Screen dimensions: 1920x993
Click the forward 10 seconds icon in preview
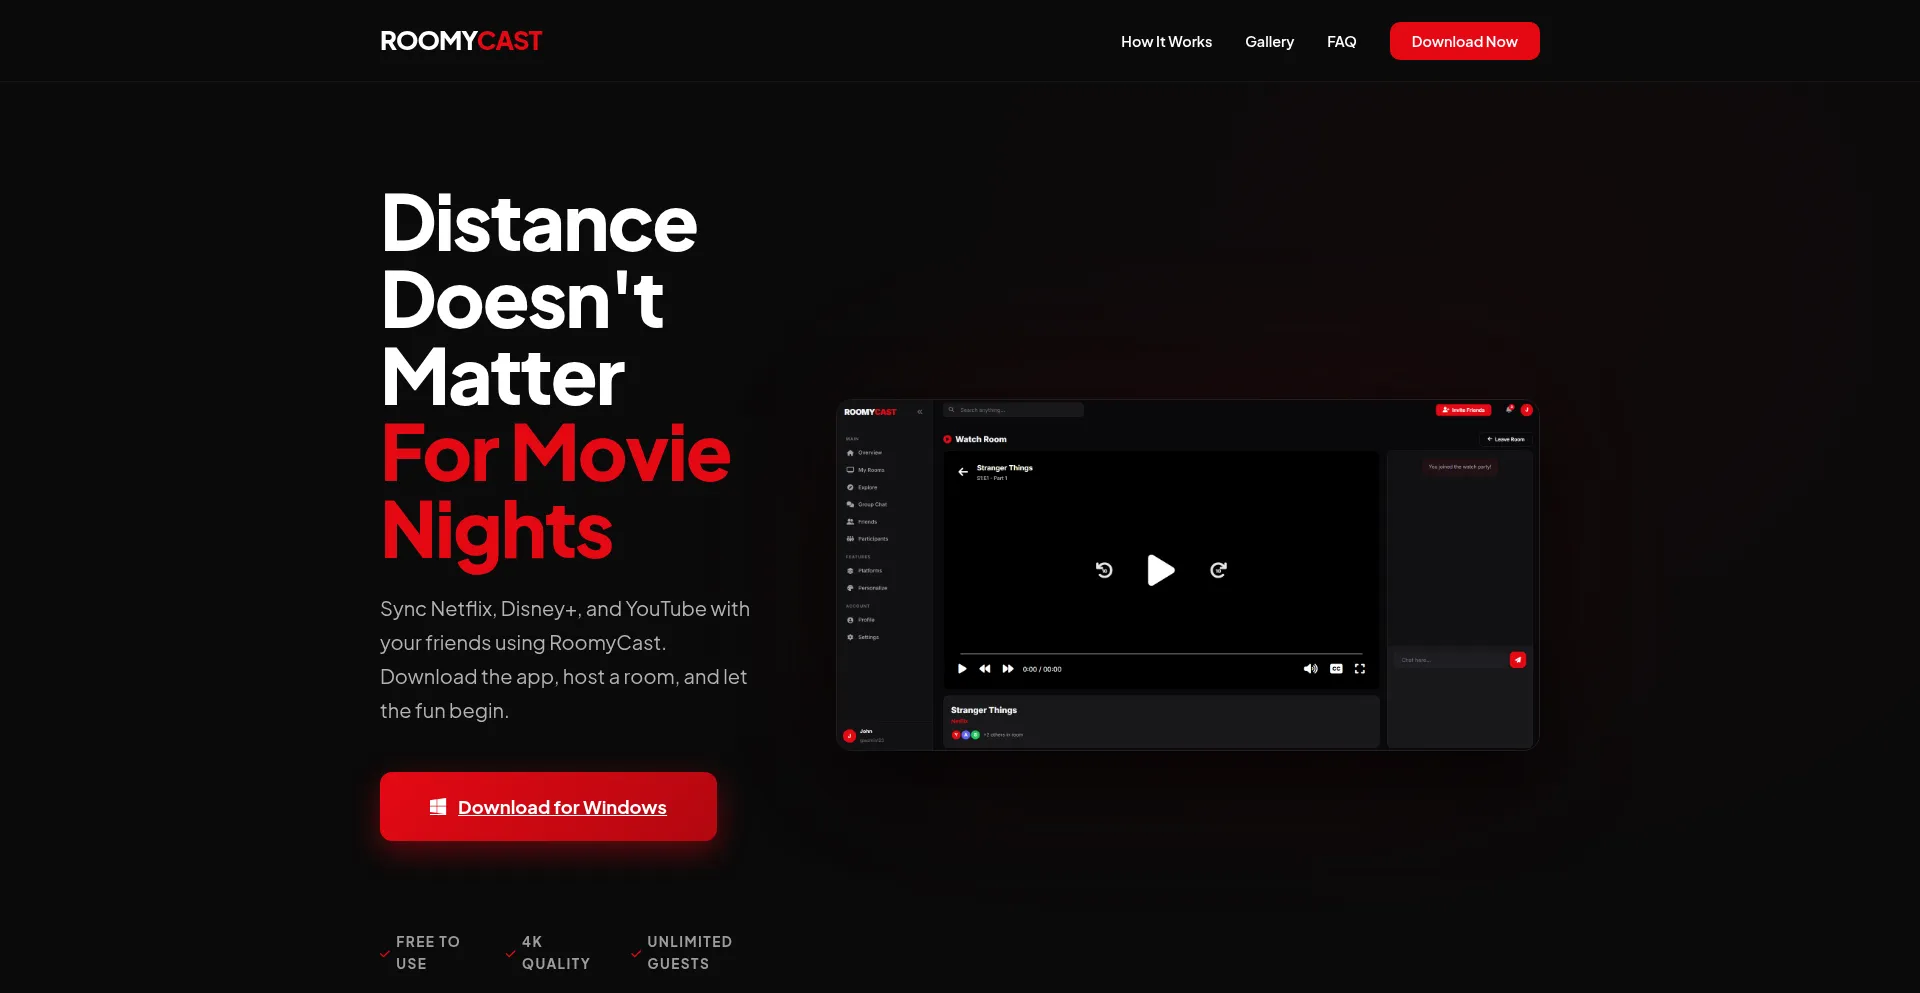pos(1218,570)
